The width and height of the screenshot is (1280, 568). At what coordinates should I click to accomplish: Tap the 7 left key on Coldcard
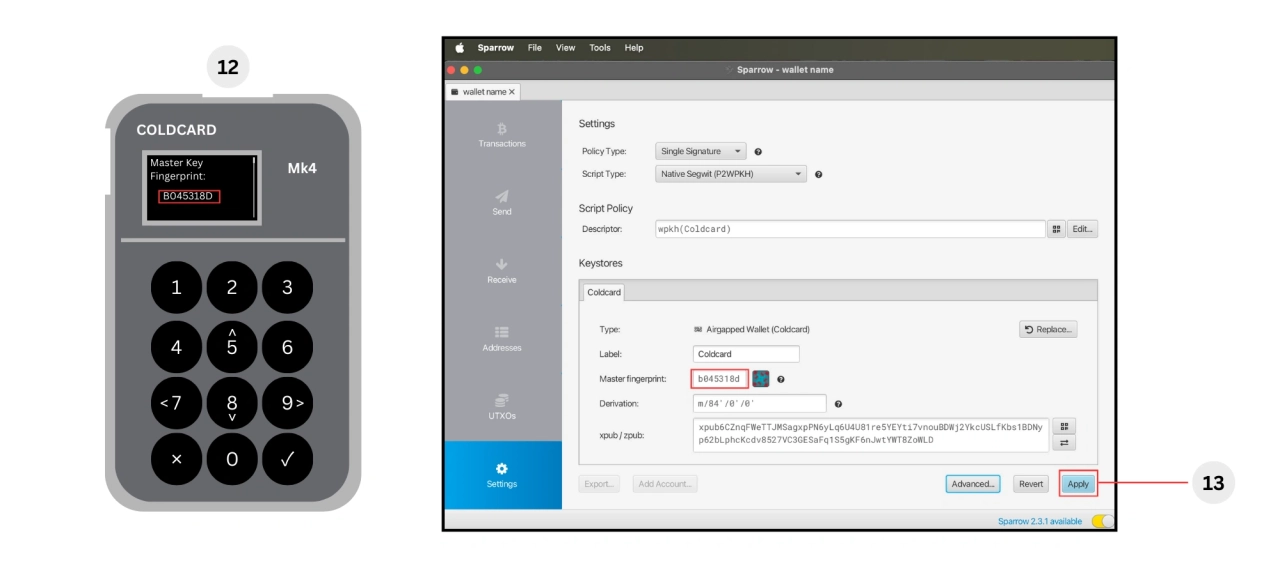coord(176,403)
